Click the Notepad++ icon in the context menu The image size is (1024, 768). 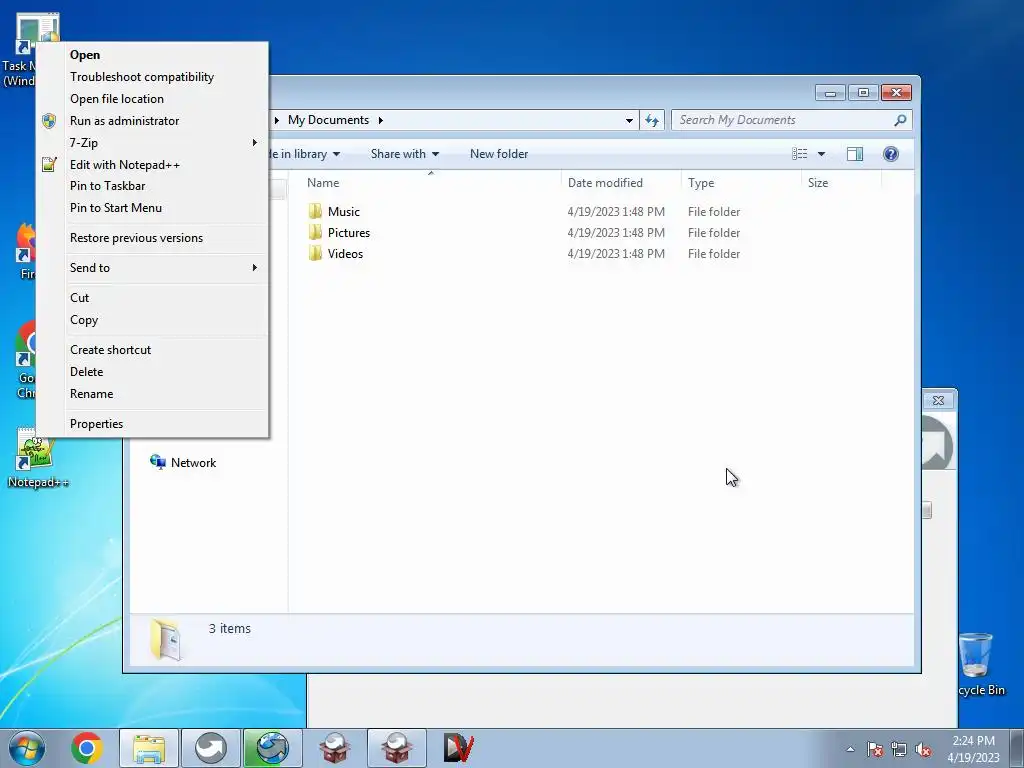[49, 165]
